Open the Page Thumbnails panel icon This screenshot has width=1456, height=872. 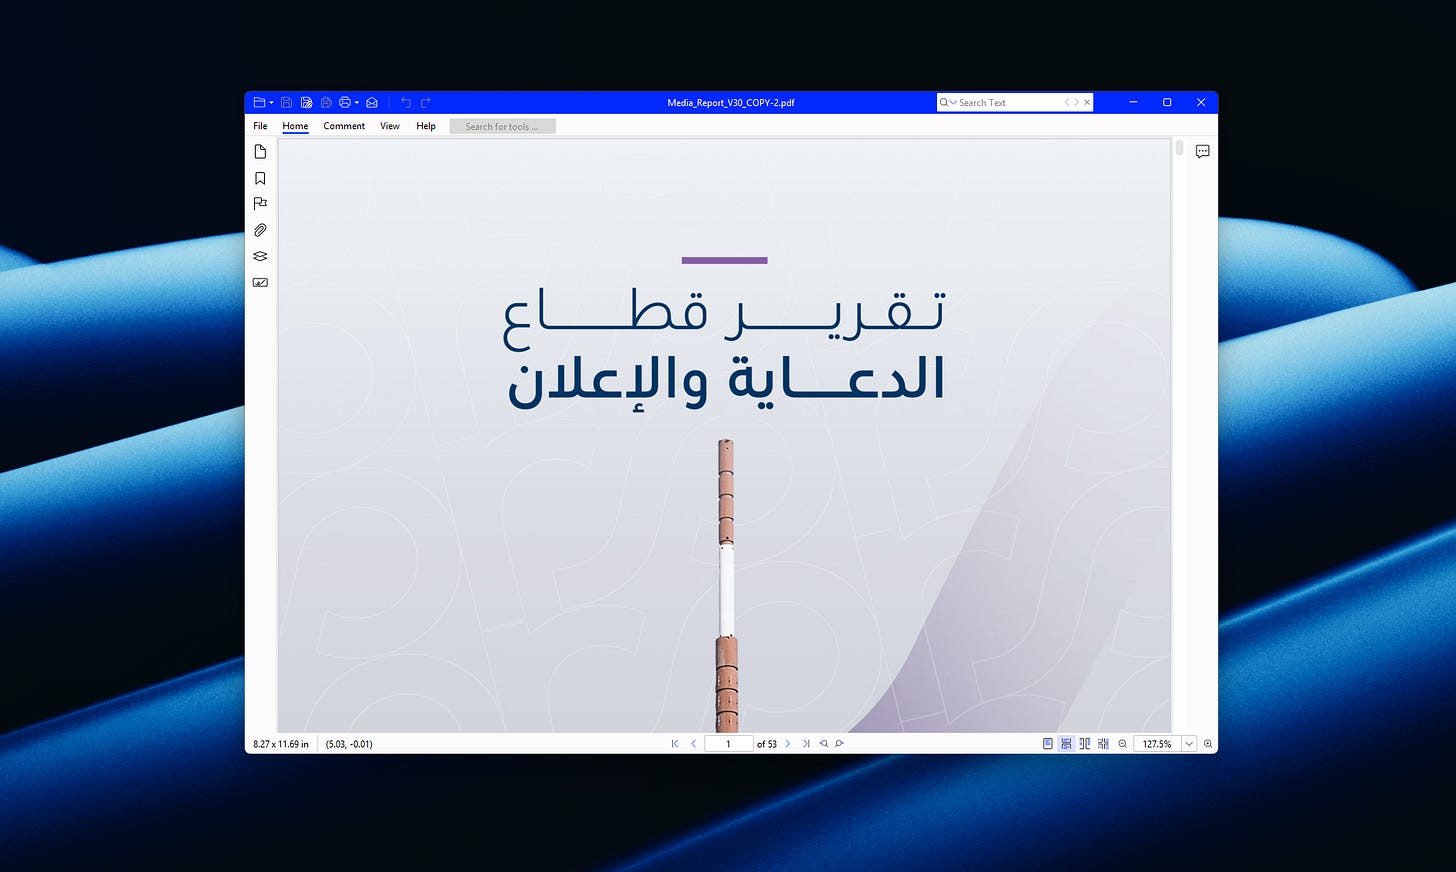[260, 152]
